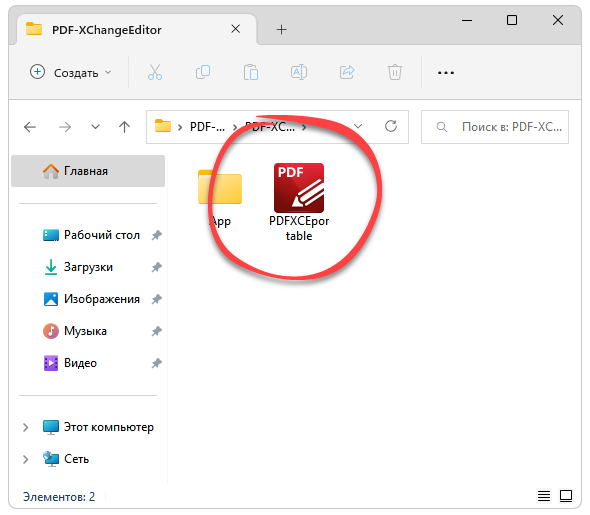Go up one folder level

coord(125,127)
